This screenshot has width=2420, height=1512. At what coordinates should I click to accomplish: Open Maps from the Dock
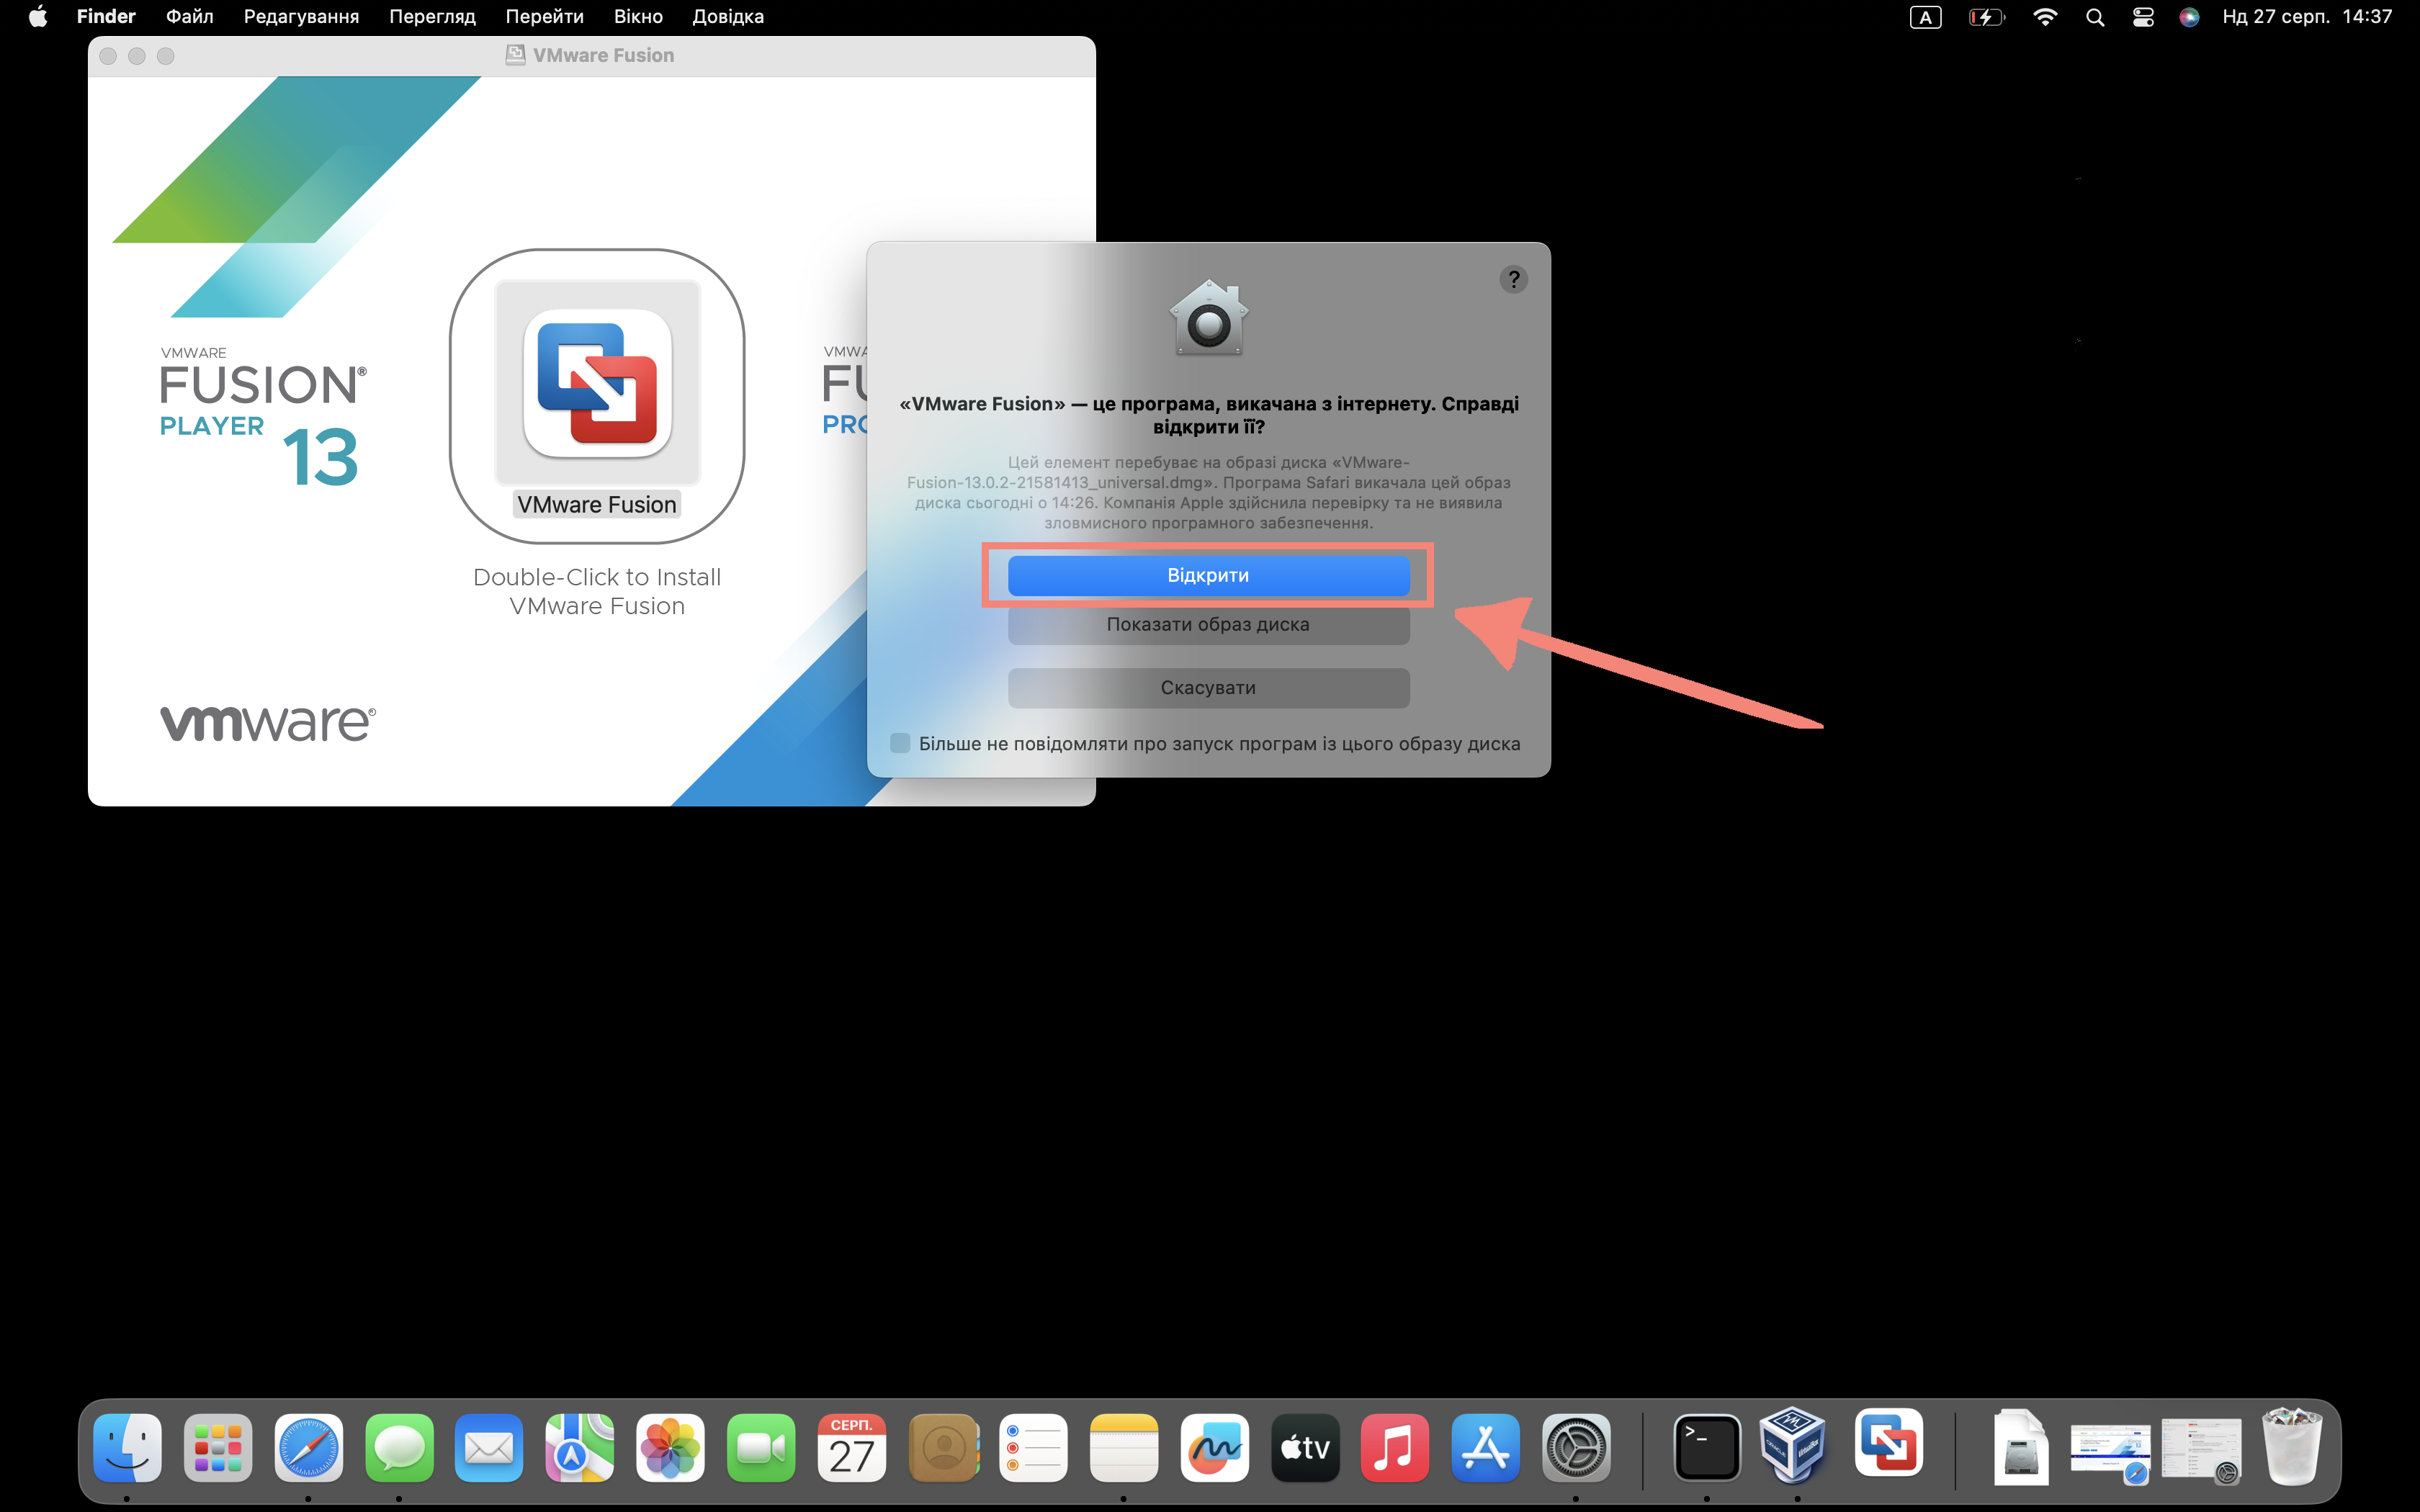coord(580,1447)
